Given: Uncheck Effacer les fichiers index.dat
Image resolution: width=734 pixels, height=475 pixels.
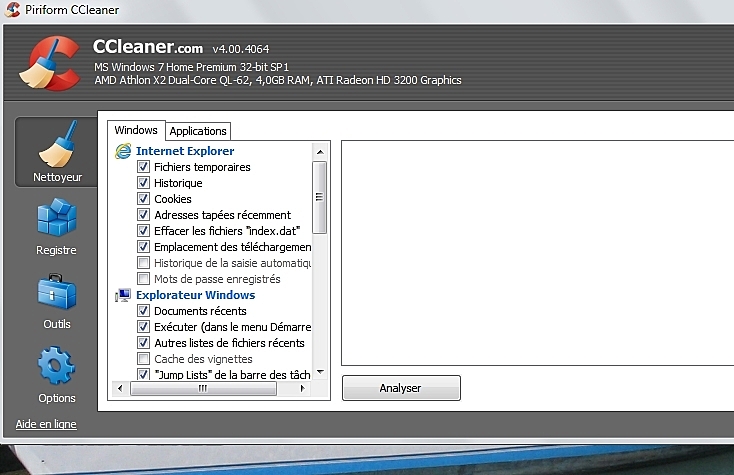Looking at the screenshot, I should point(144,231).
